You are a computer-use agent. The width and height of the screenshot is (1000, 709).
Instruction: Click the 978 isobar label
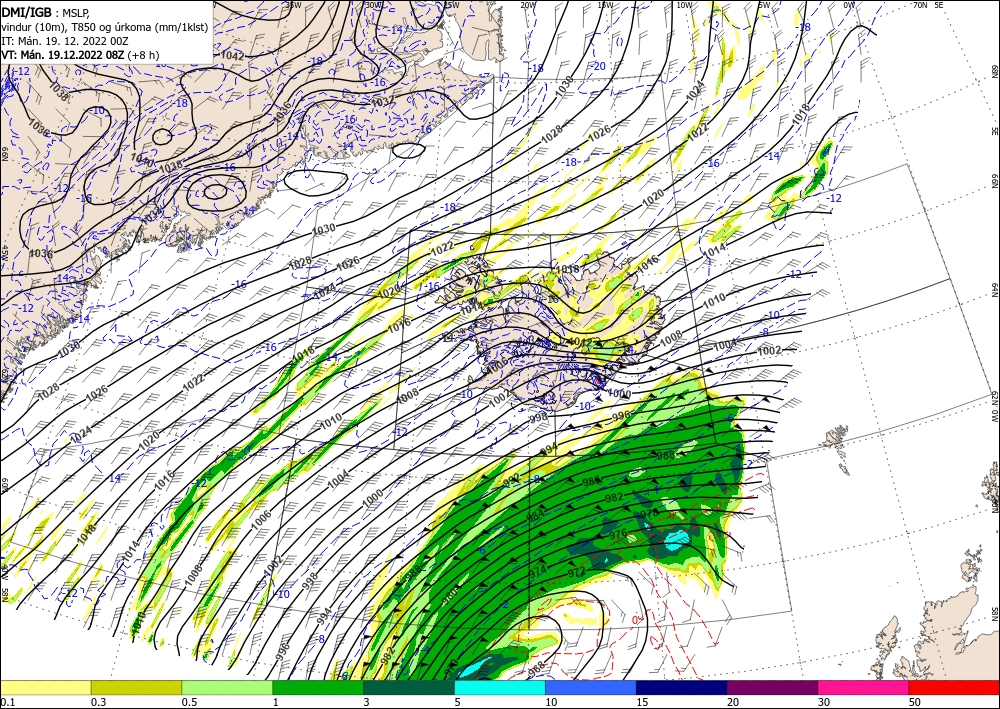coord(649,513)
